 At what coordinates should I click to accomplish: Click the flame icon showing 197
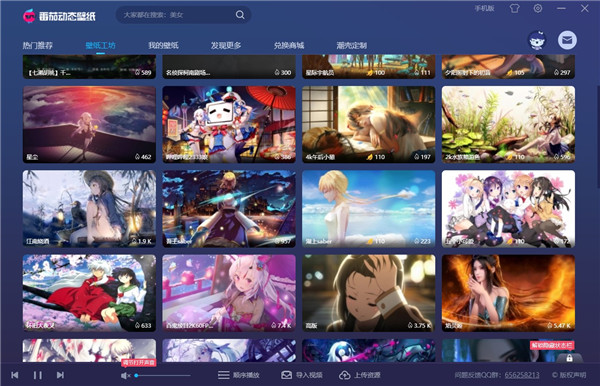tap(417, 157)
